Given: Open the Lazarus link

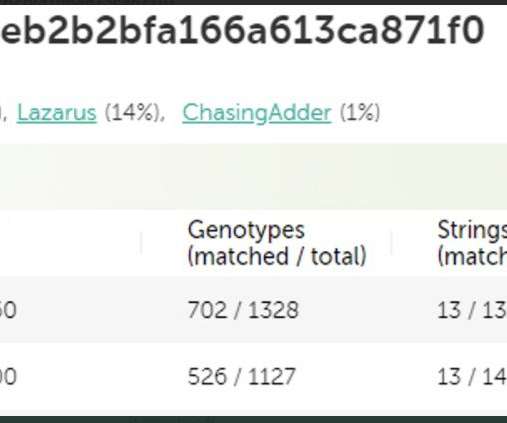Looking at the screenshot, I should (57, 112).
